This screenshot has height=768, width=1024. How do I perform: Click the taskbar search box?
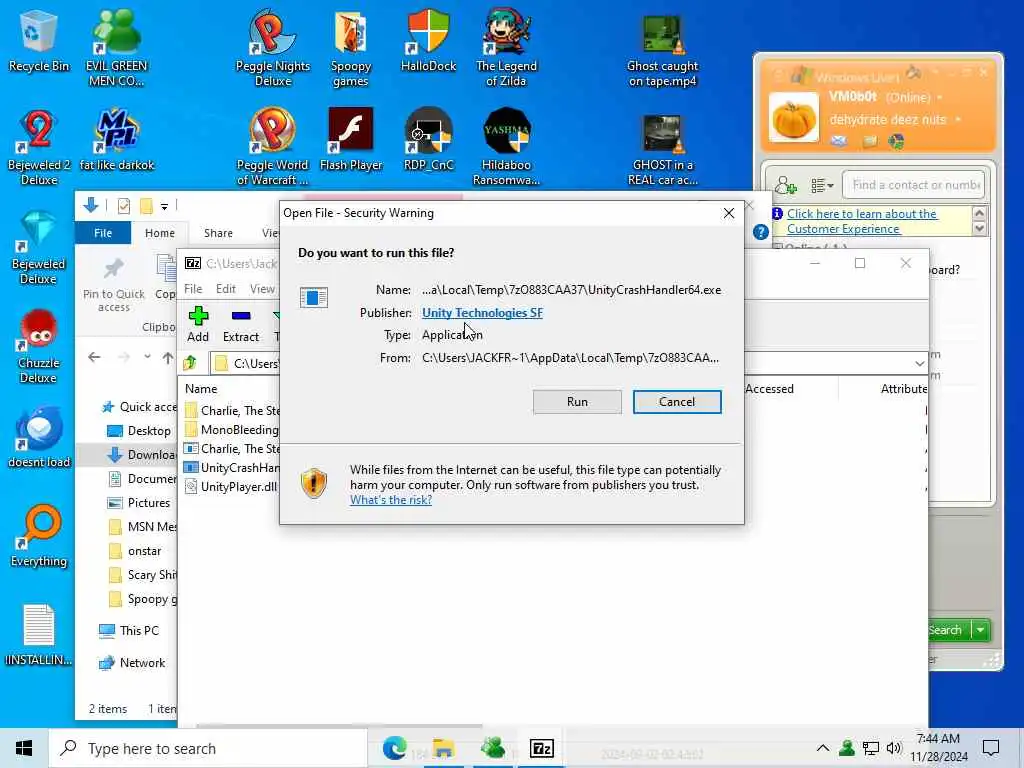pos(208,748)
